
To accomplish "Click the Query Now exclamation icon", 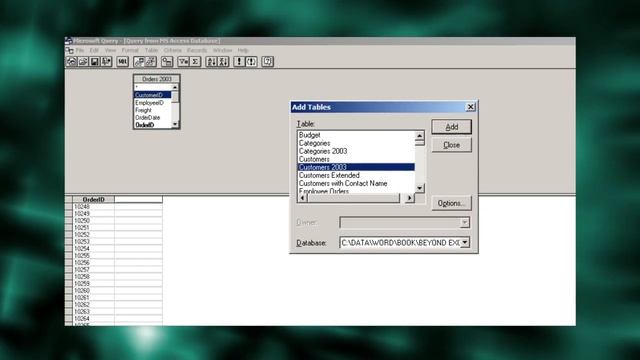I will pyautogui.click(x=239, y=62).
